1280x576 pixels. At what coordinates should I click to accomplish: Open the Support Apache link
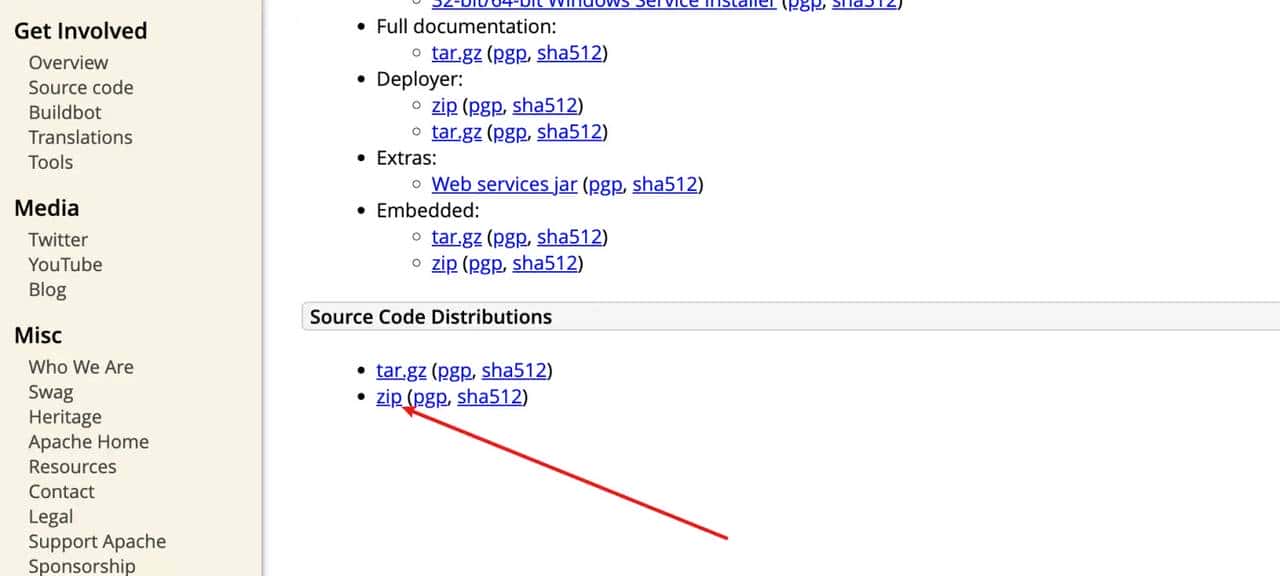pos(97,542)
